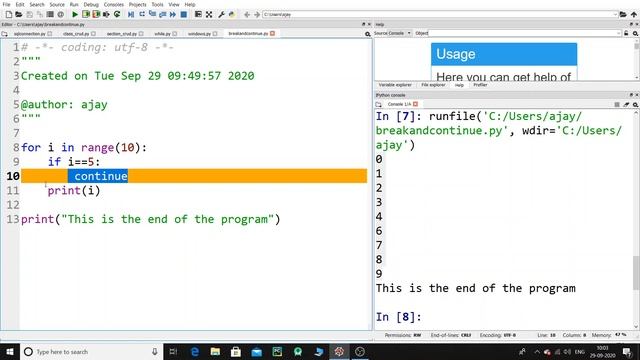This screenshot has height=360, width=640.
Task: Go forward to next cursor position
Action: click(257, 14)
